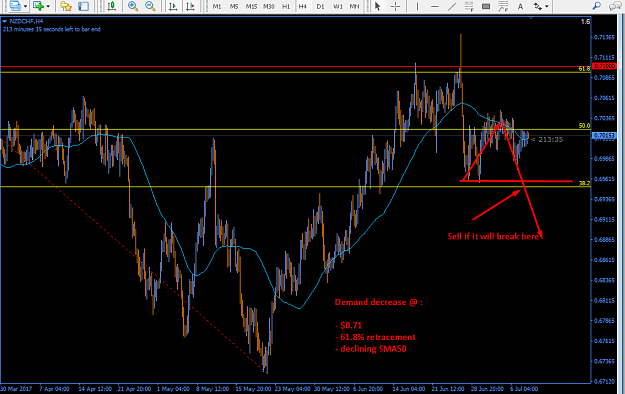
Task: Click the blue current price tag on axis
Action: (604, 136)
